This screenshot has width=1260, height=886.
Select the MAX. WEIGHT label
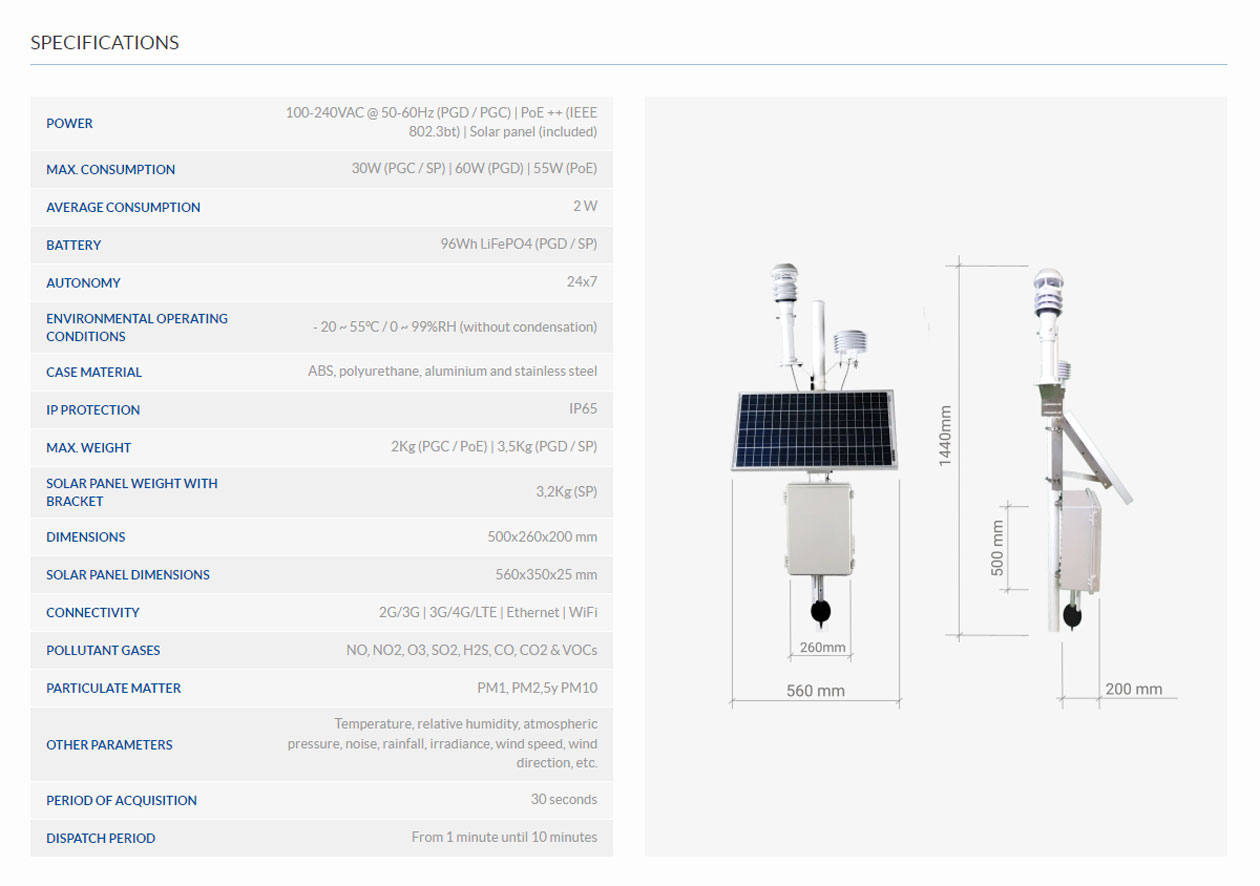pos(88,448)
